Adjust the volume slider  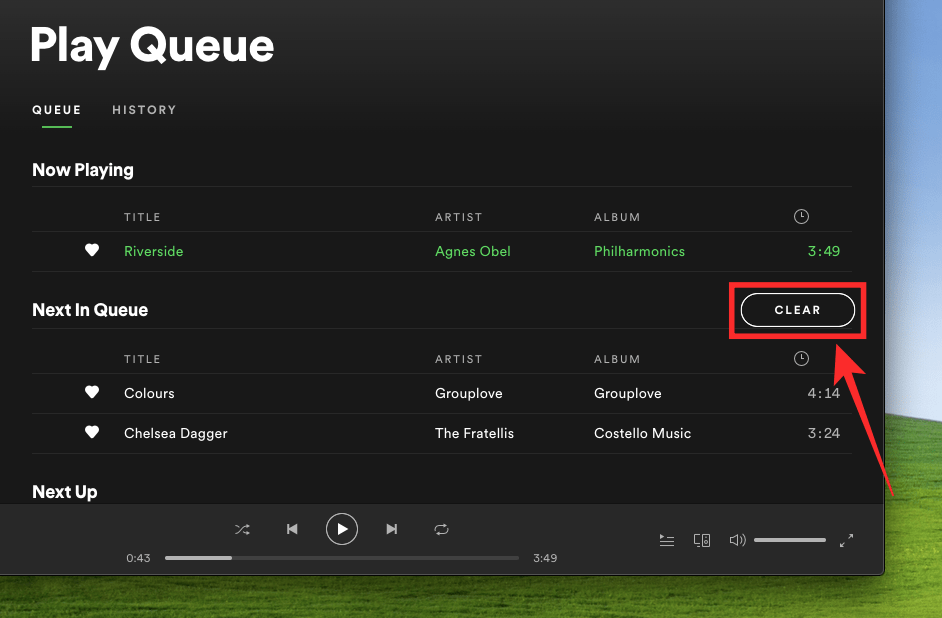pos(790,539)
